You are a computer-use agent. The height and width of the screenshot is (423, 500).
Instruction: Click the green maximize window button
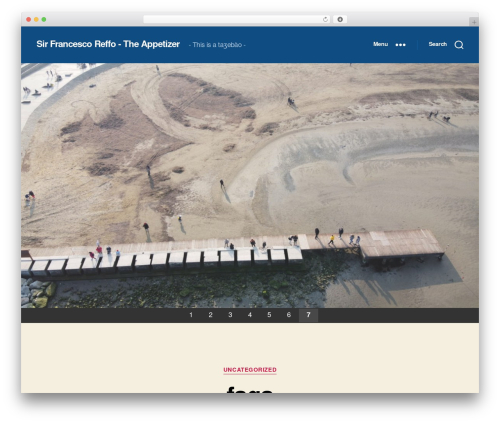pos(44,19)
